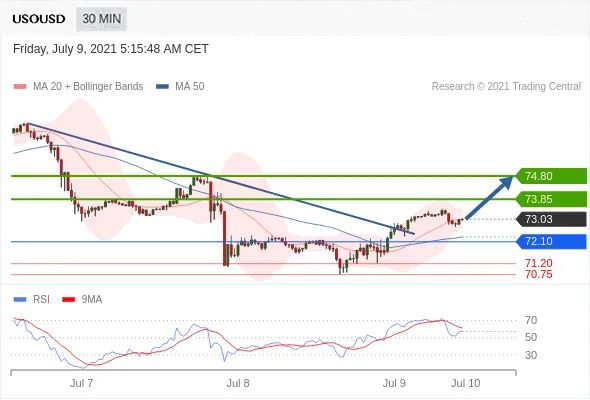Click the 70.75 red support label

coord(539,274)
